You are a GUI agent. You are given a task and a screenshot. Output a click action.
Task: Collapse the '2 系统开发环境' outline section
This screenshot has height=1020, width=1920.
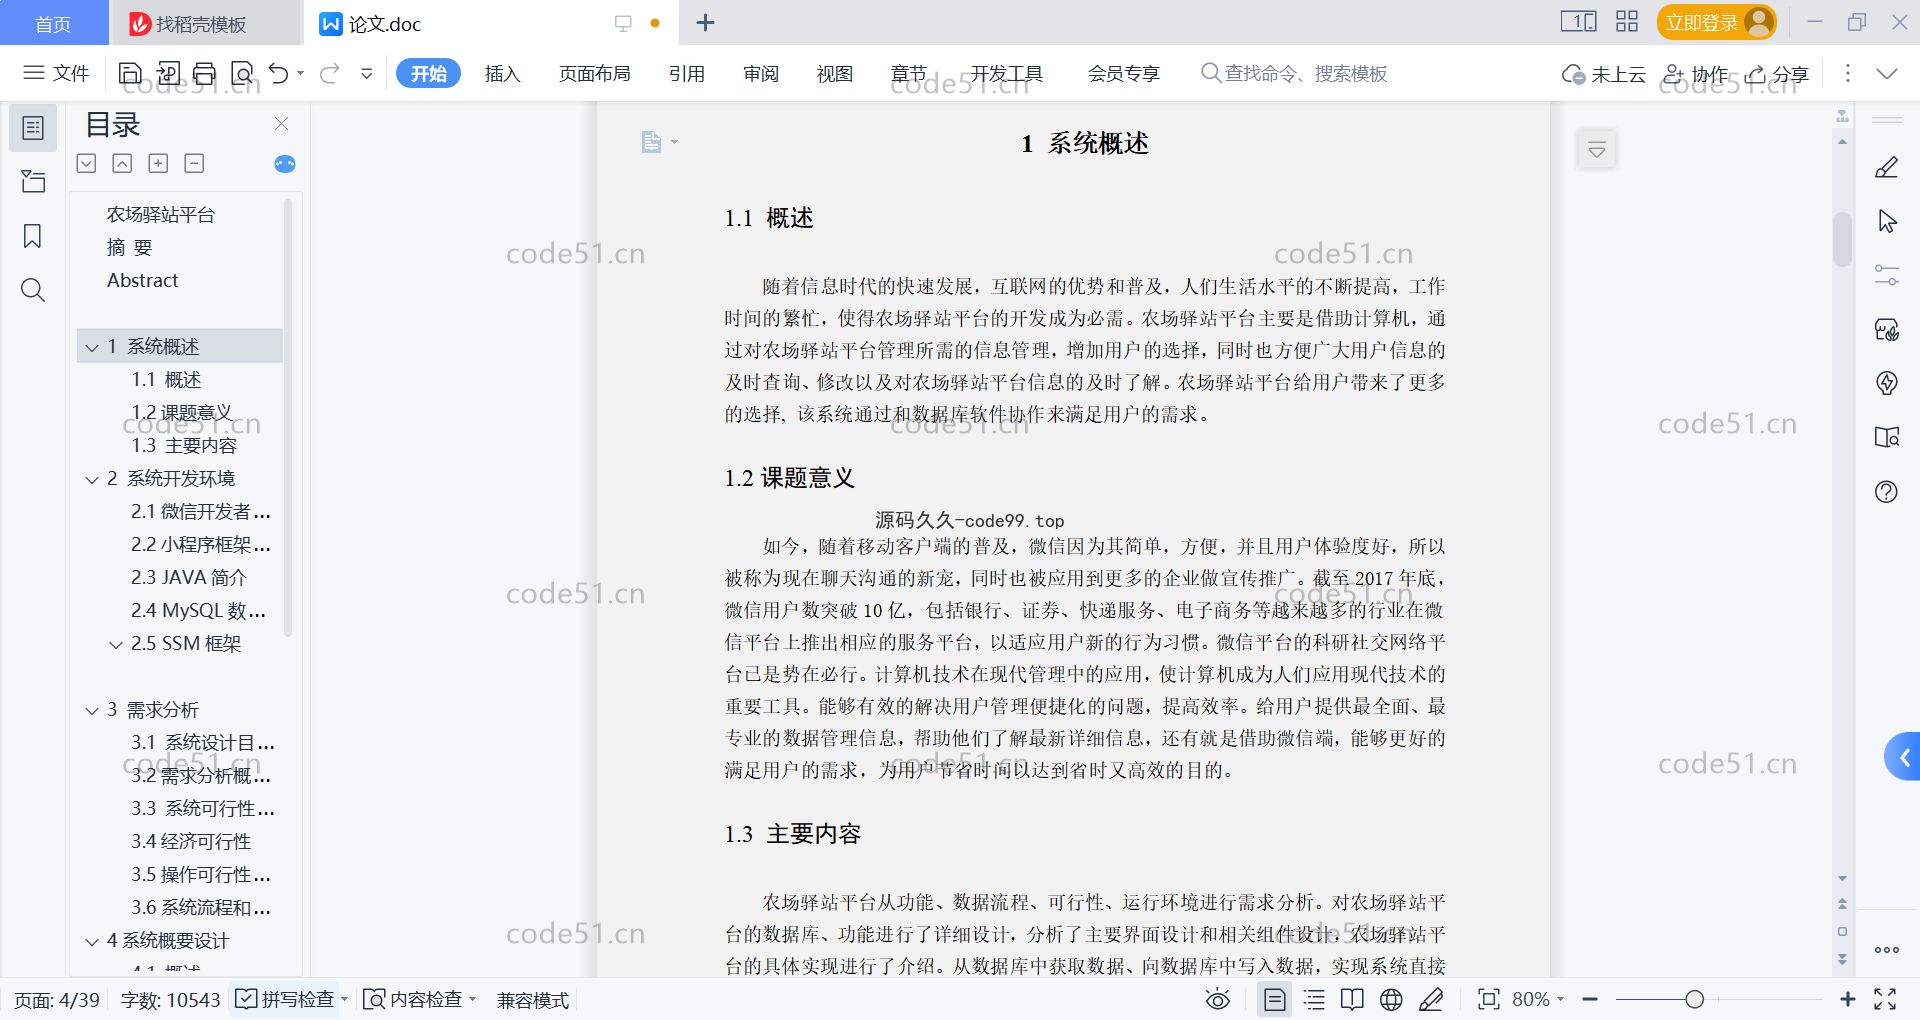92,479
